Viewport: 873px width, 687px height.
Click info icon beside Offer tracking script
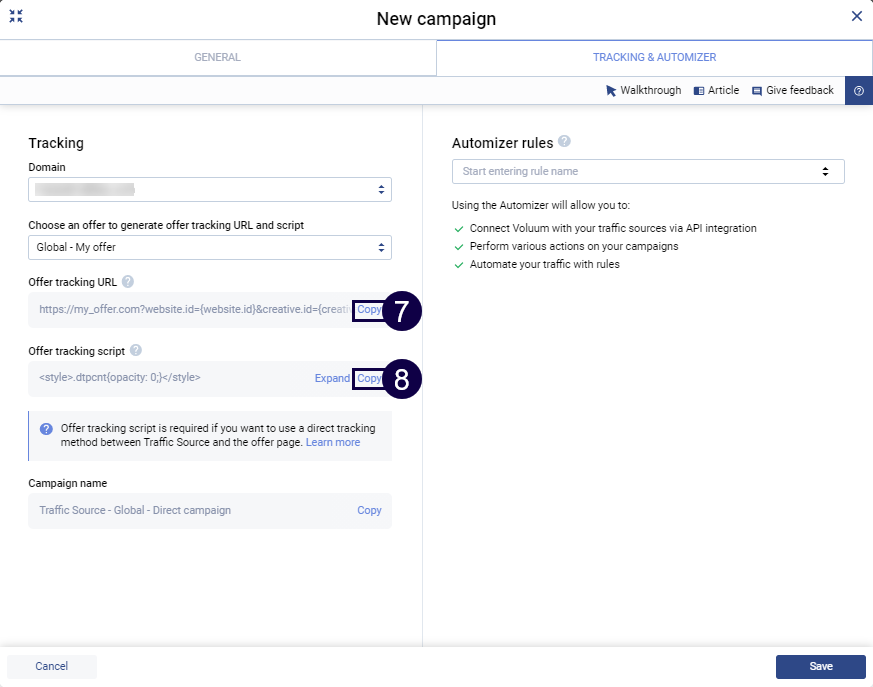136,350
